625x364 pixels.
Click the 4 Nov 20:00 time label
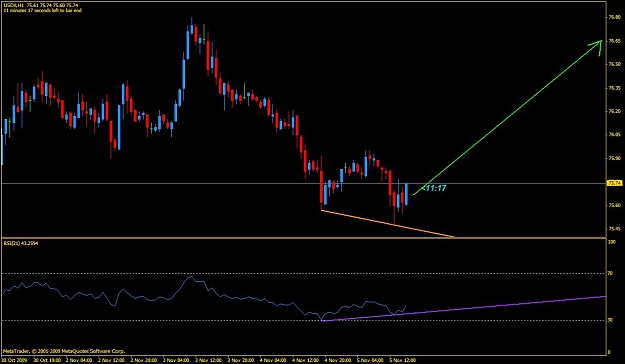click(x=338, y=360)
